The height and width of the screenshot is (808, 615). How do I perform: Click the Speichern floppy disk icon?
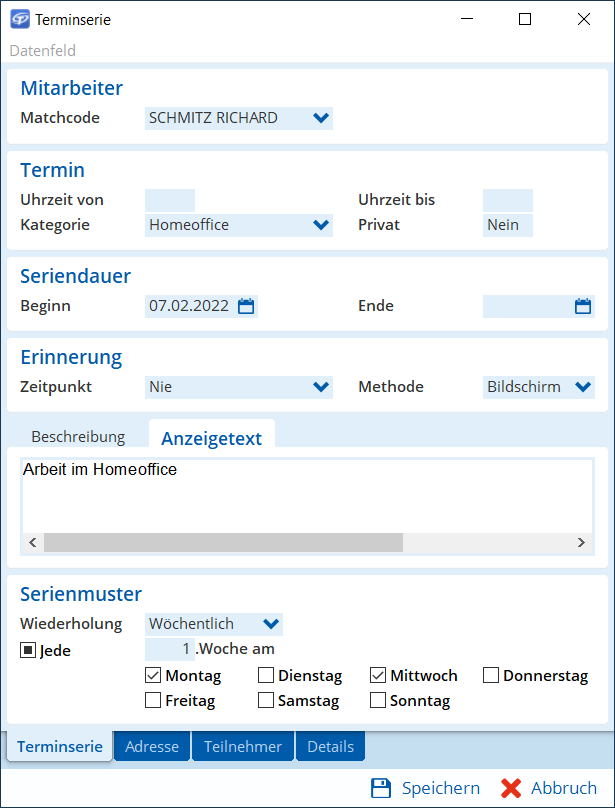coord(381,788)
